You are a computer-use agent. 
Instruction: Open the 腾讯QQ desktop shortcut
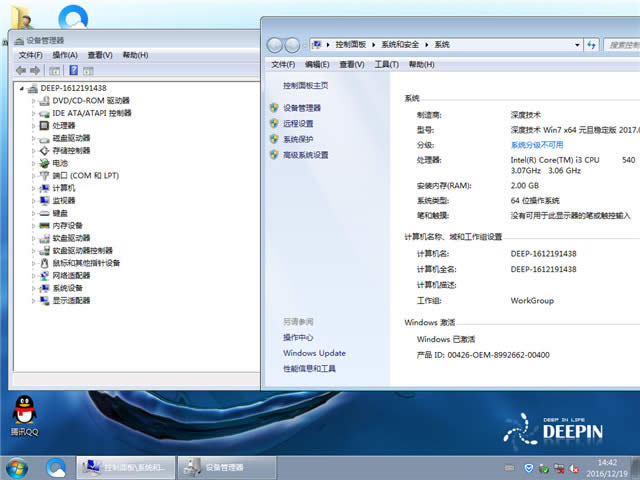24,414
